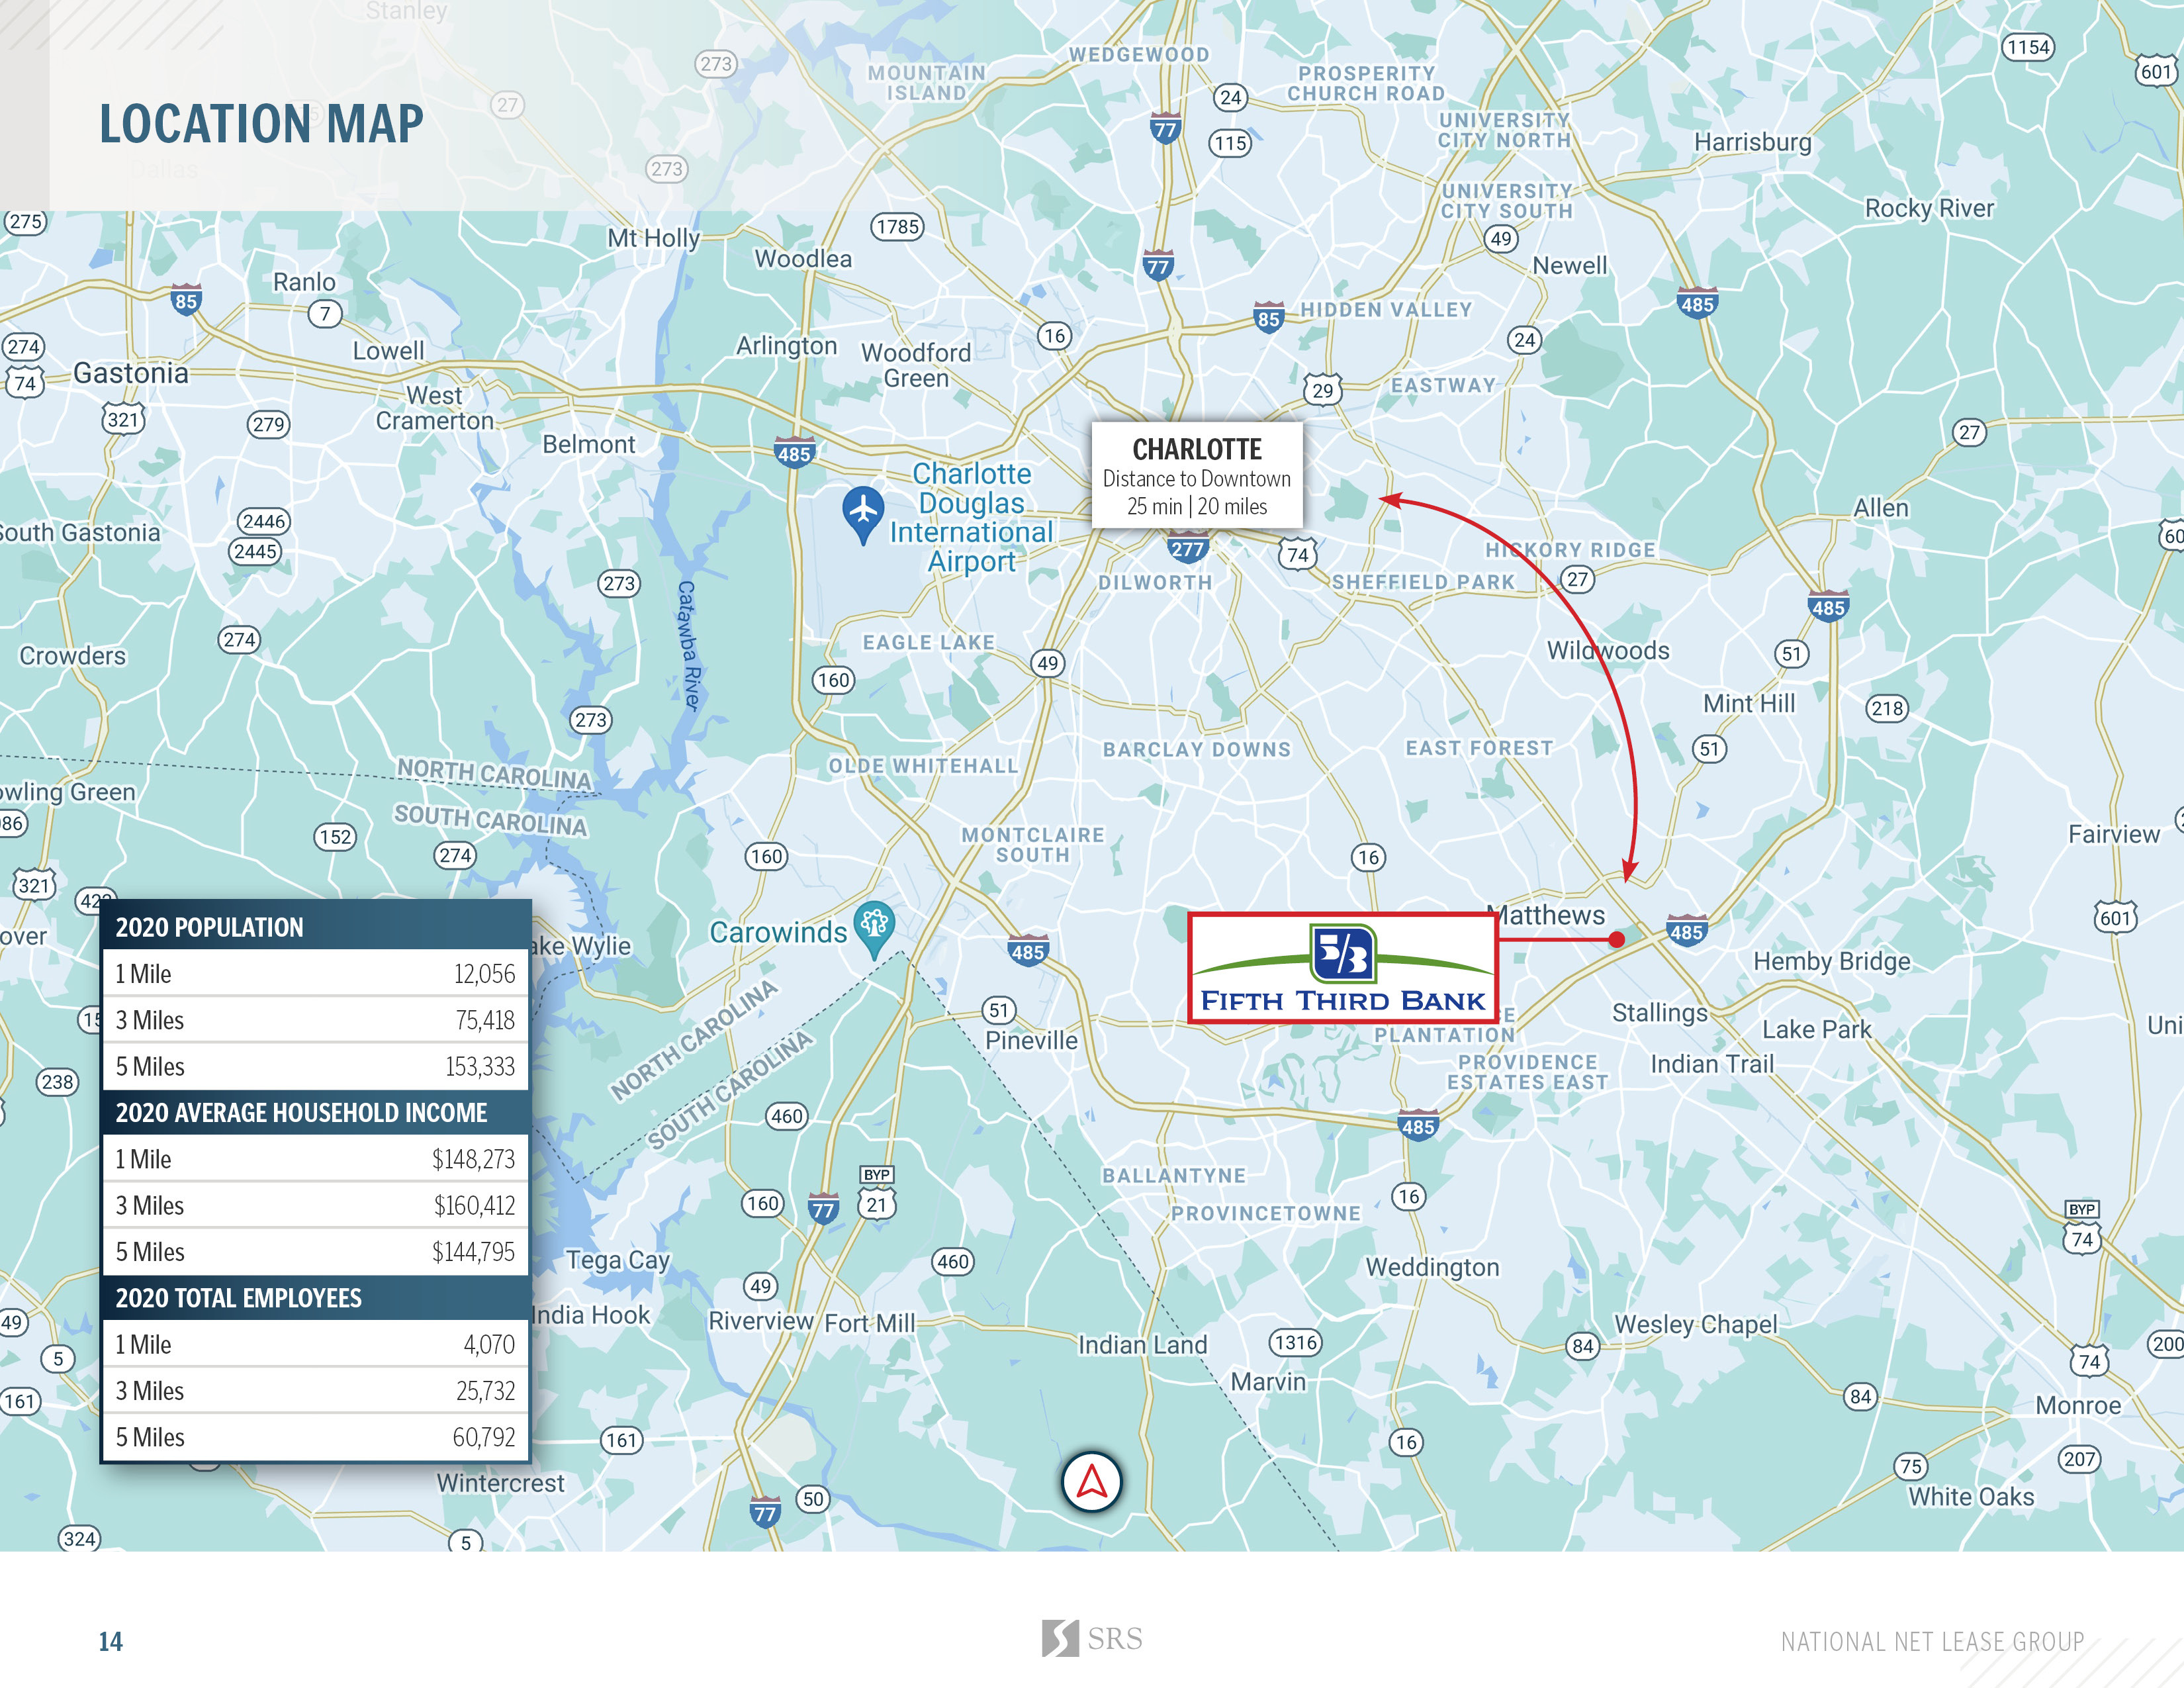
Task: Click the route 207 shield
Action: pos(2079,1459)
